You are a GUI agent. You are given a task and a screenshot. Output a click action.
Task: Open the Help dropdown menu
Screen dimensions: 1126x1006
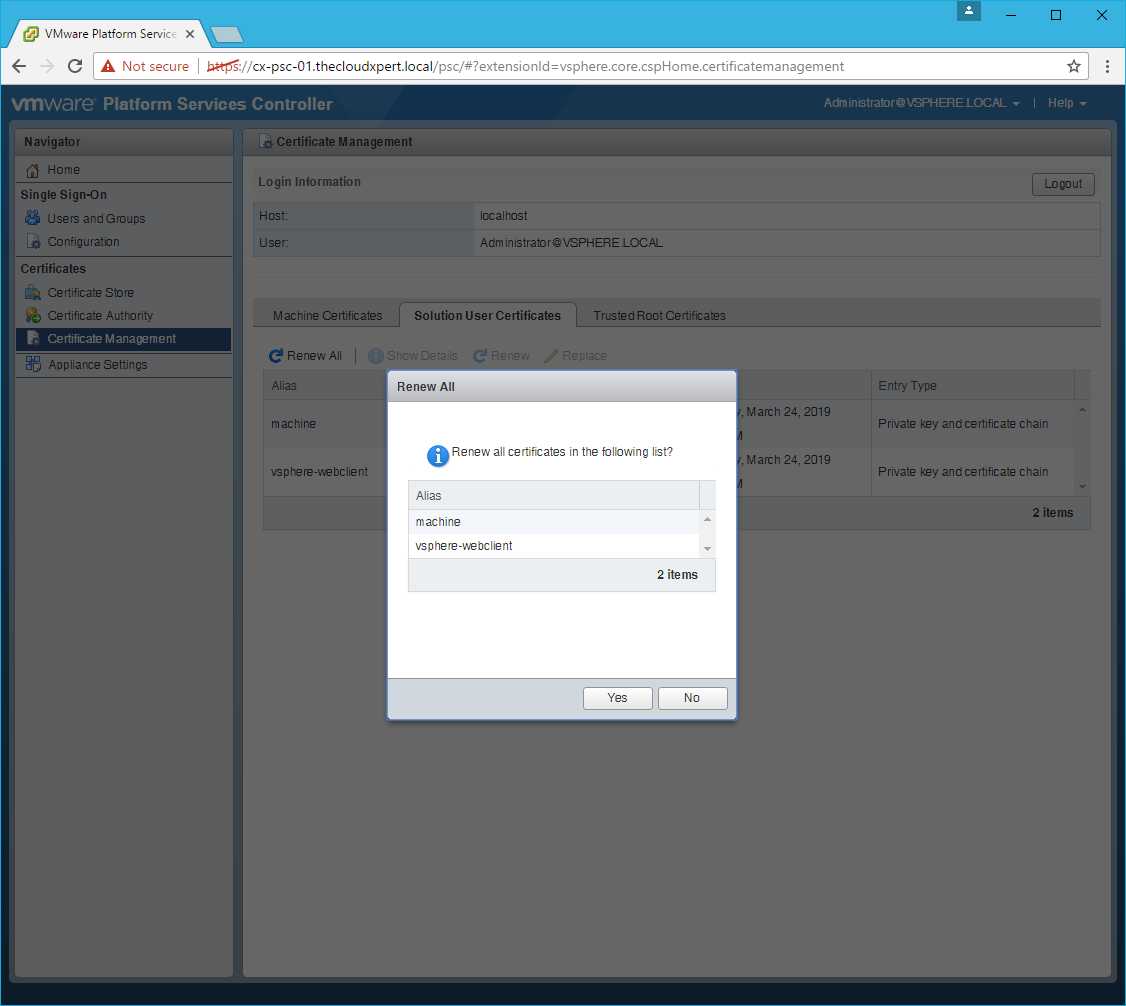(x=1066, y=103)
